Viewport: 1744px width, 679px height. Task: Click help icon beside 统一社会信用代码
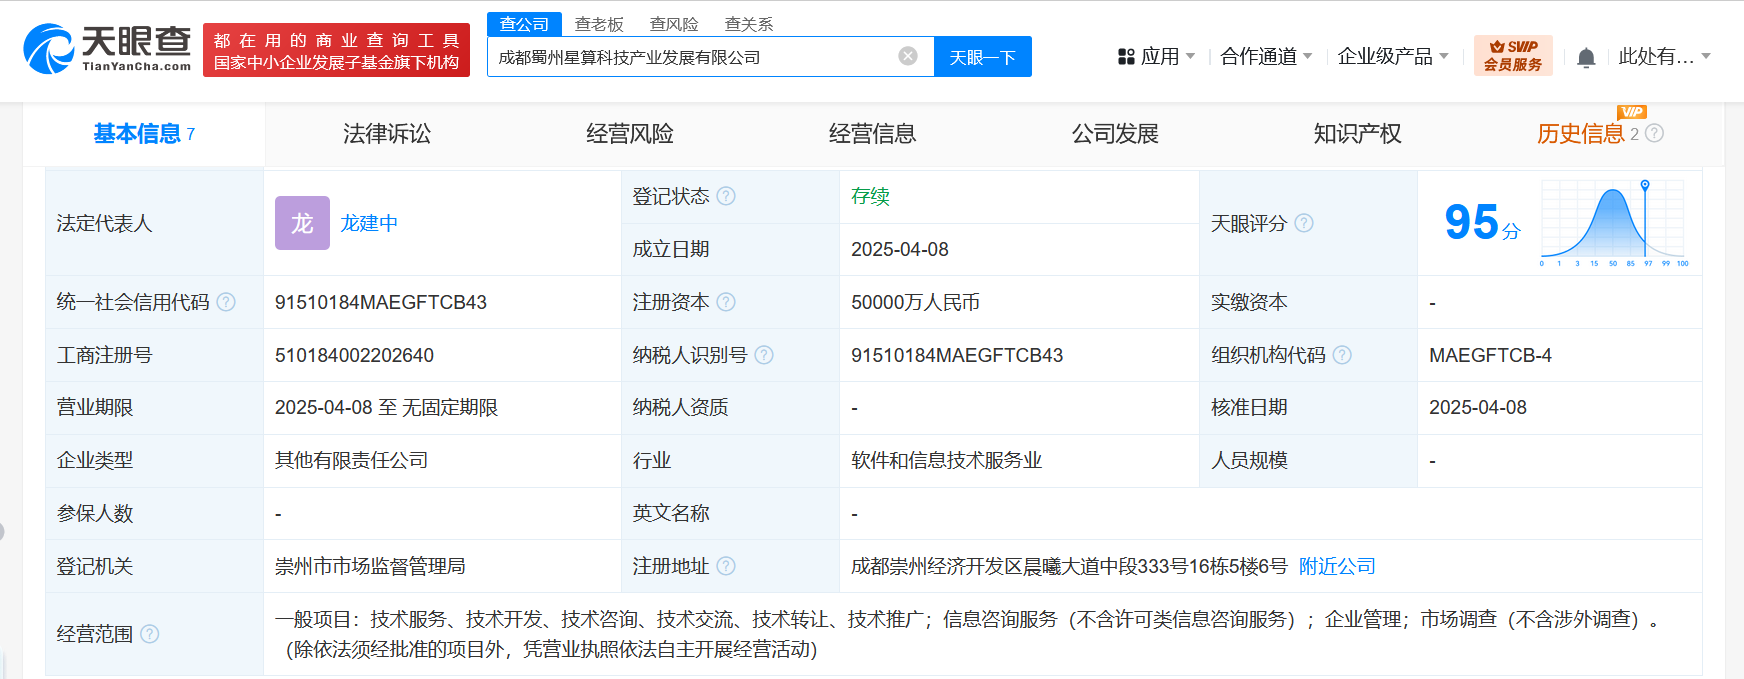point(226,302)
